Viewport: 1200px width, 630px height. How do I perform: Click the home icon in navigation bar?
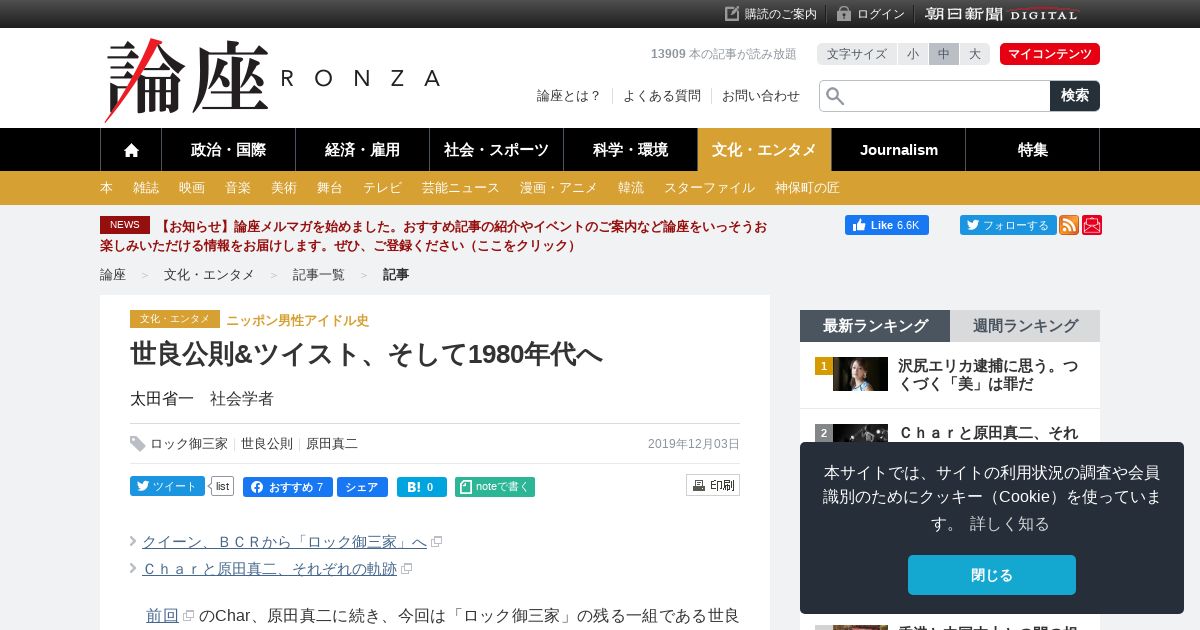point(131,150)
